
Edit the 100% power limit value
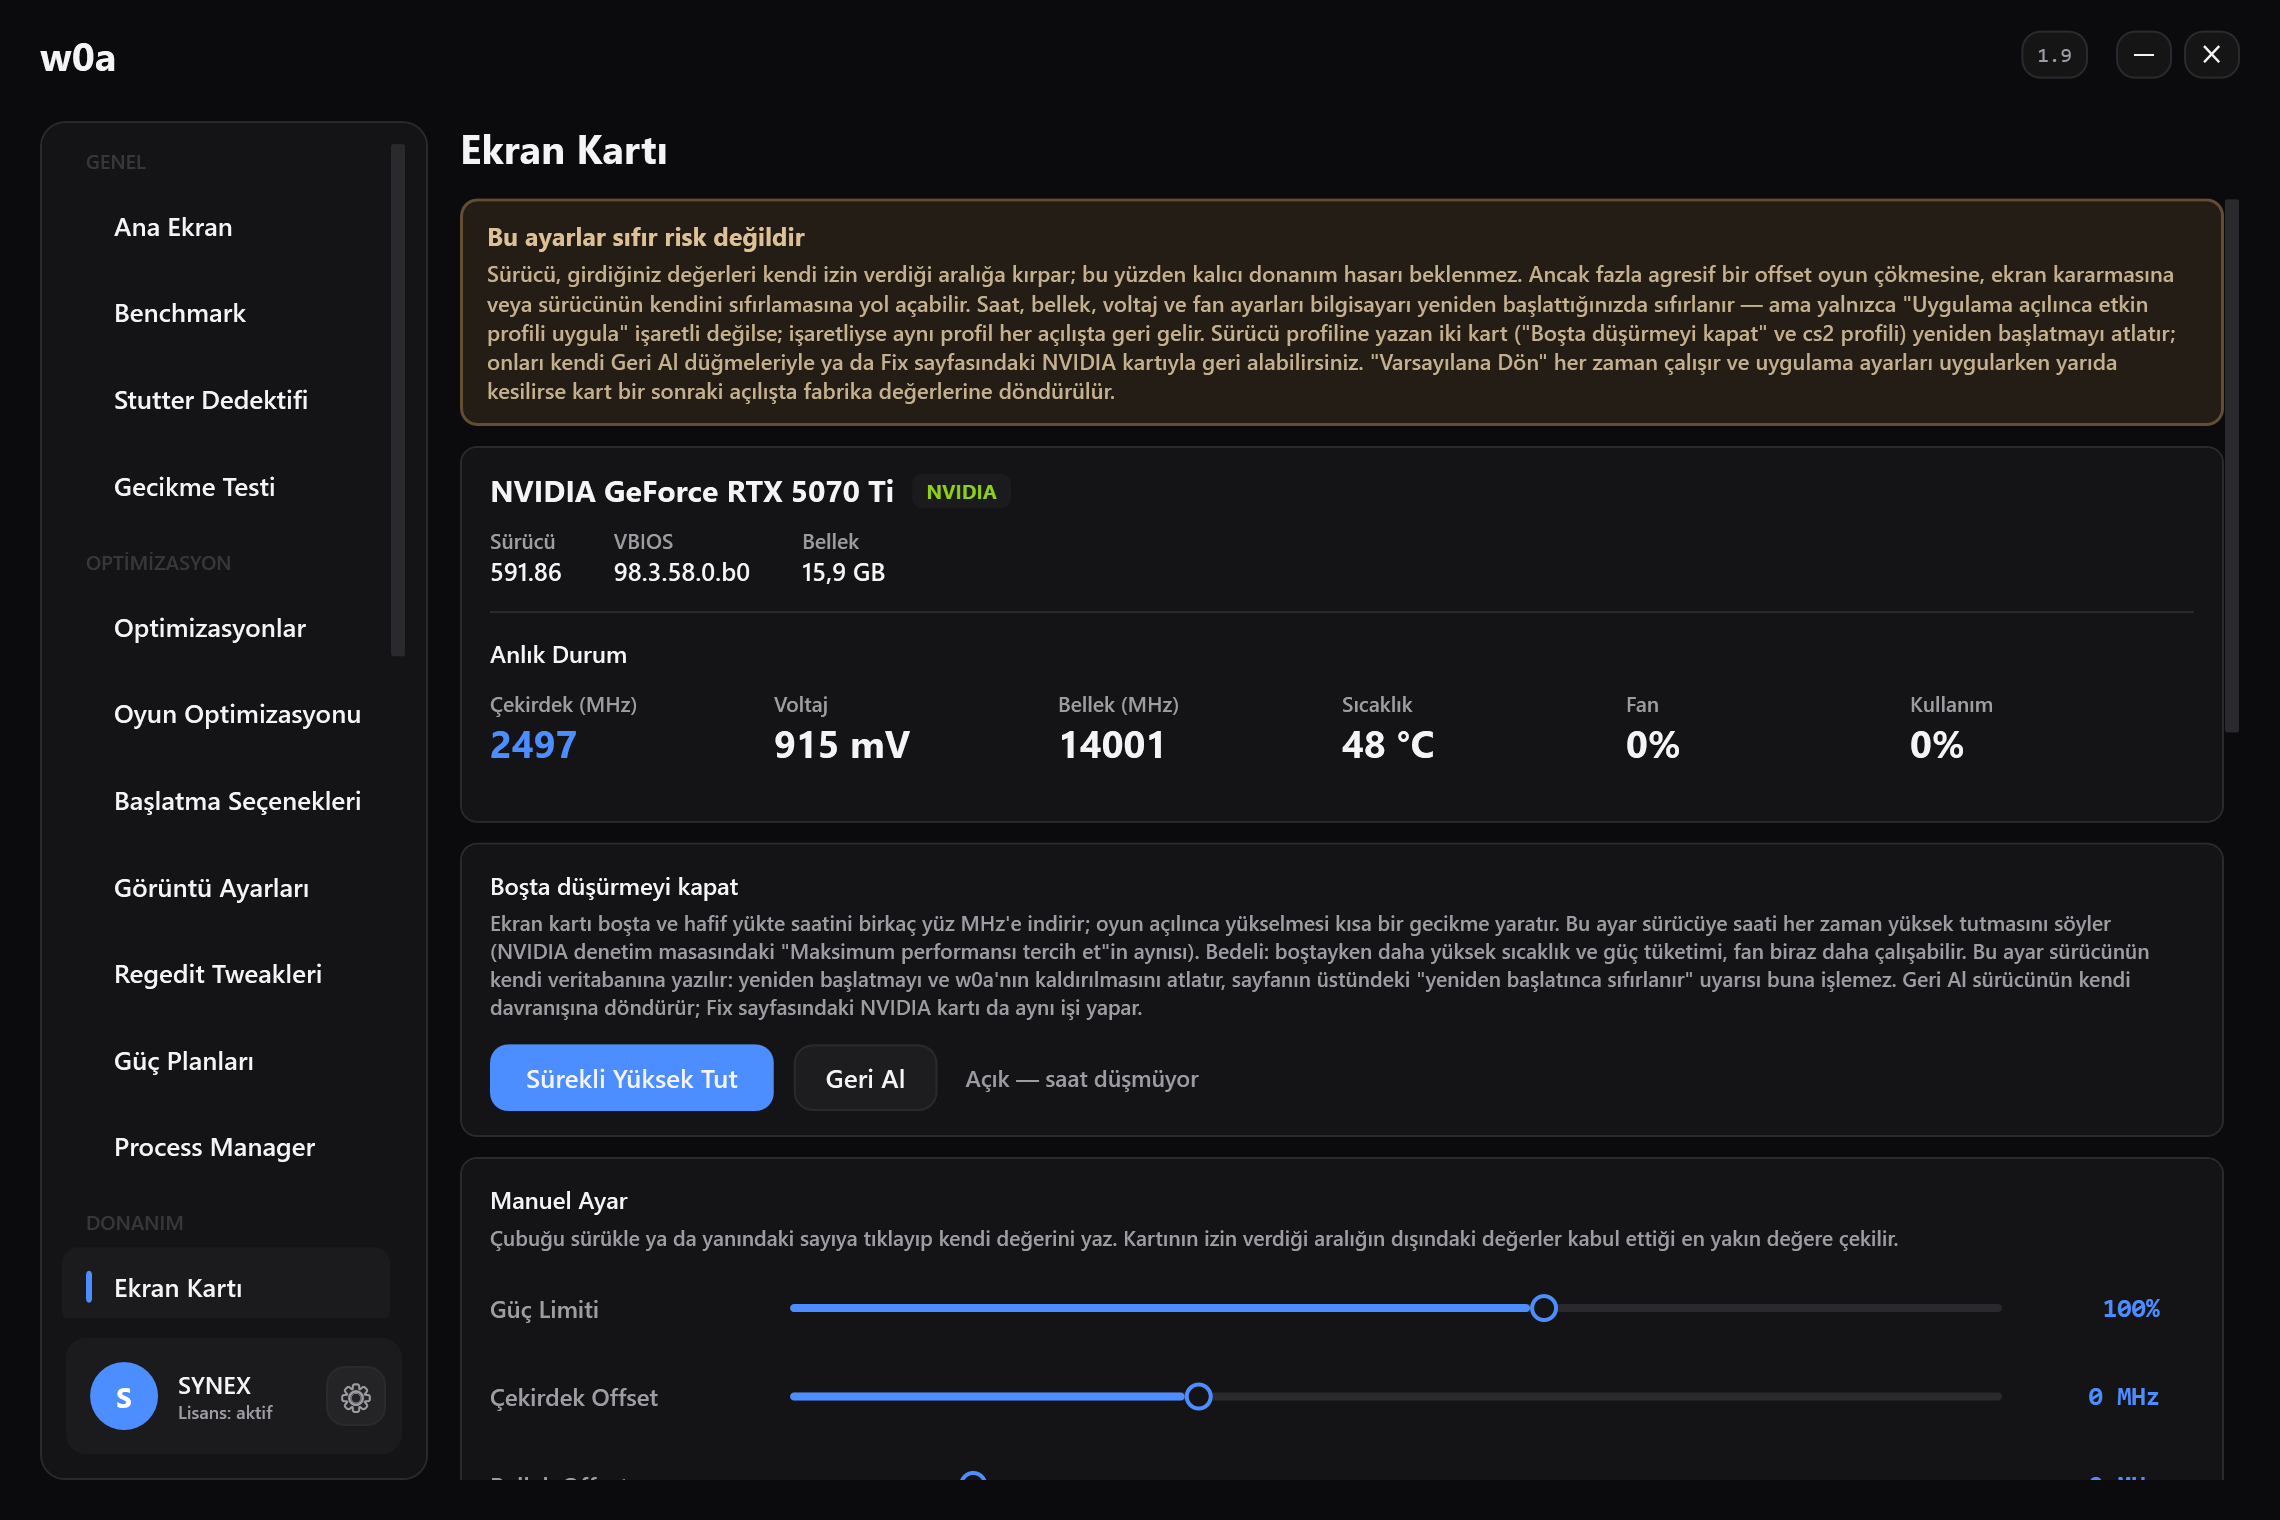coord(2131,1309)
